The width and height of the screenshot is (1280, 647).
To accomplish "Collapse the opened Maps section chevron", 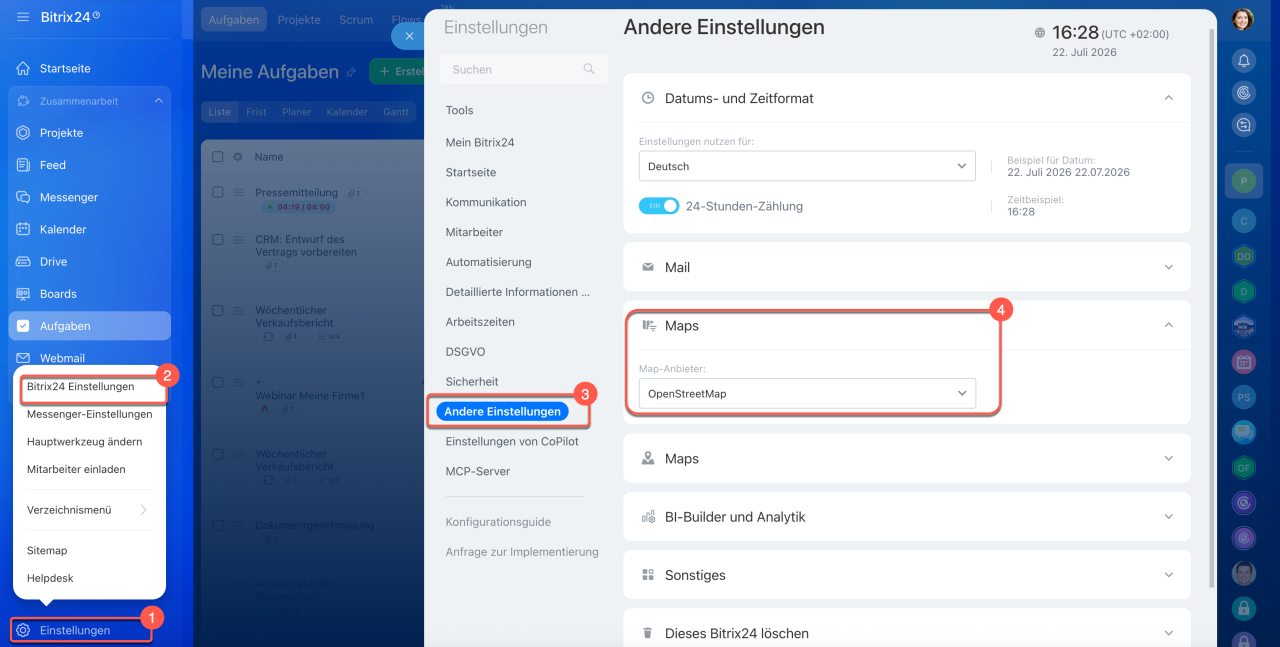I will tap(1169, 325).
